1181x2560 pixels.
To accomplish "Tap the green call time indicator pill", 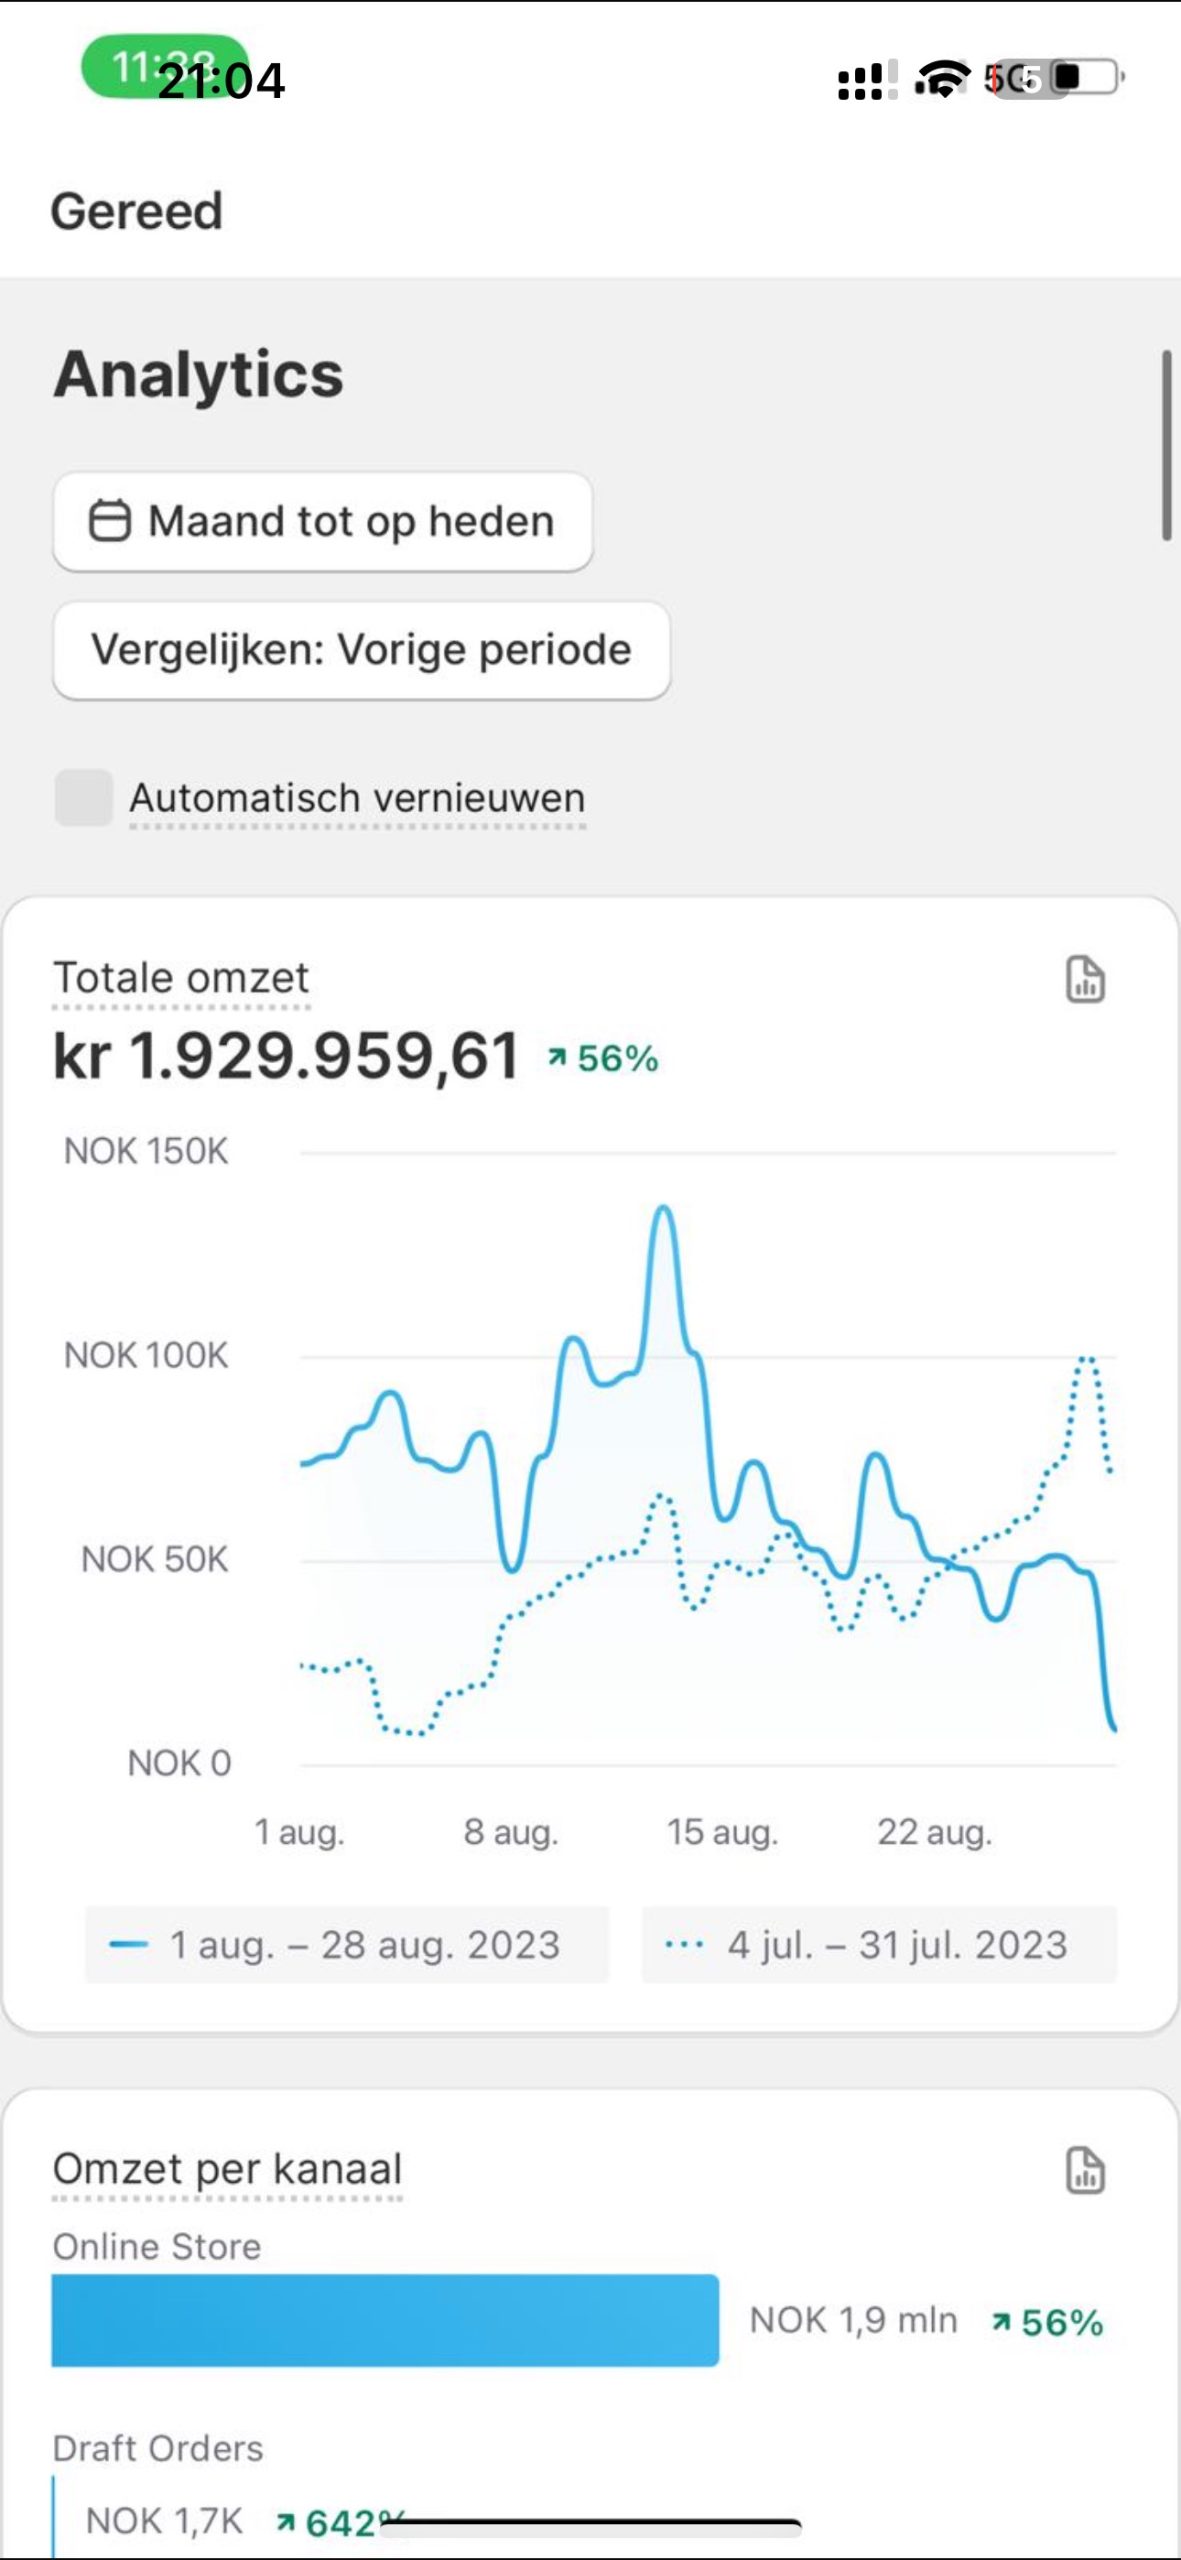I will pyautogui.click(x=165, y=67).
